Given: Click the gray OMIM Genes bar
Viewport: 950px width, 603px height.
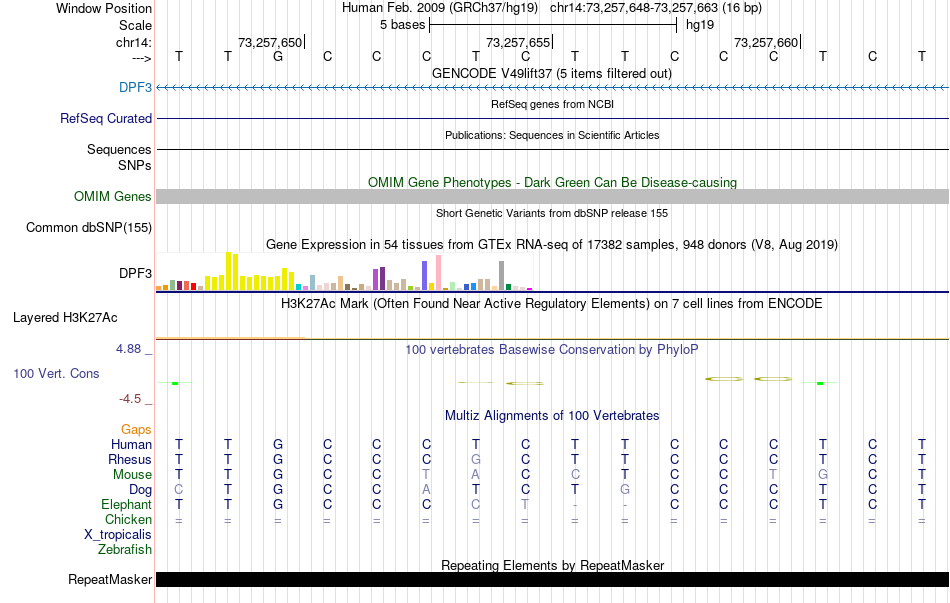Looking at the screenshot, I should click(x=552, y=196).
